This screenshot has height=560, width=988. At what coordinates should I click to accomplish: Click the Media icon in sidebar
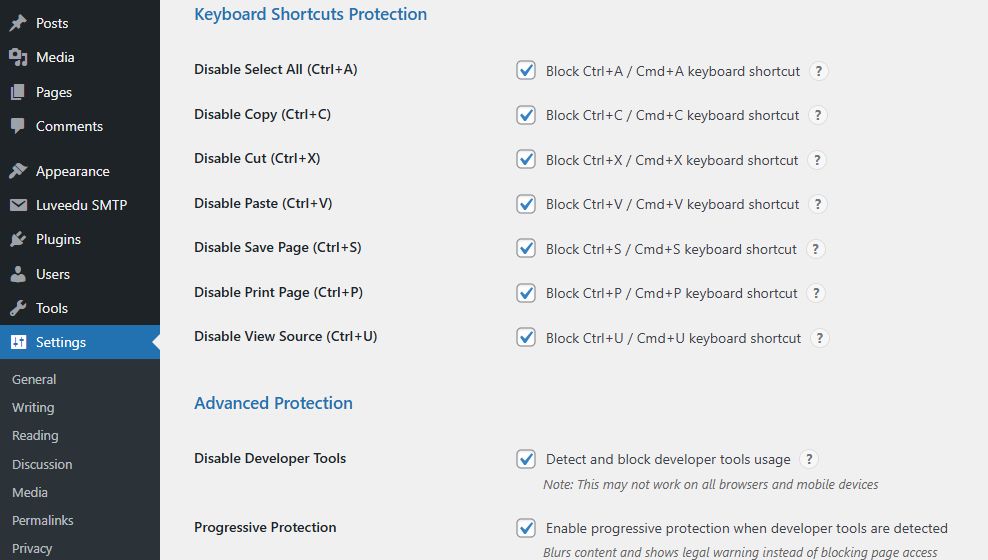coord(18,57)
